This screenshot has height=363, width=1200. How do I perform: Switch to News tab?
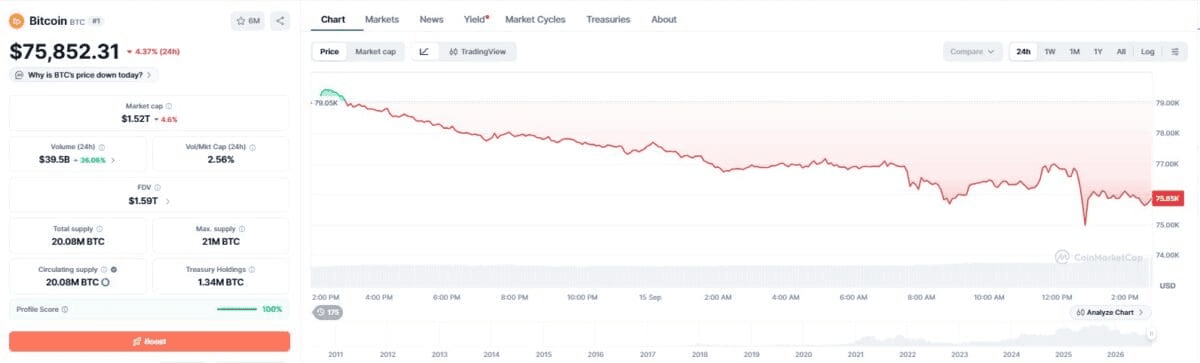click(x=432, y=19)
